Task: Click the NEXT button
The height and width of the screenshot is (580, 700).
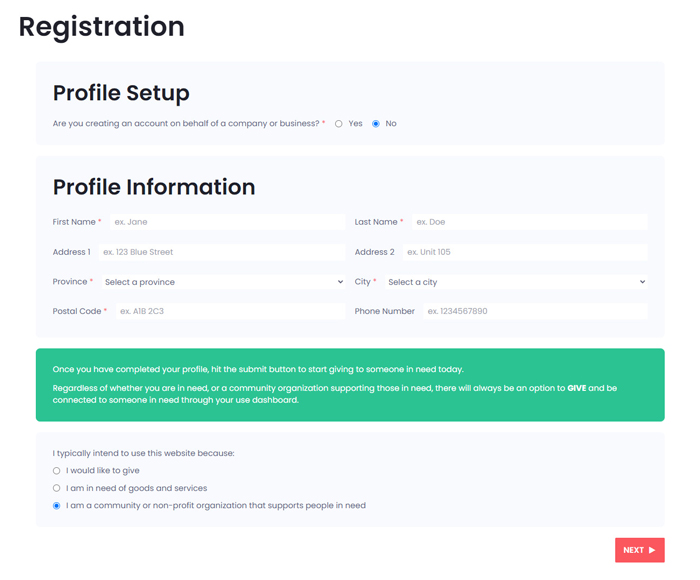Action: 640,550
